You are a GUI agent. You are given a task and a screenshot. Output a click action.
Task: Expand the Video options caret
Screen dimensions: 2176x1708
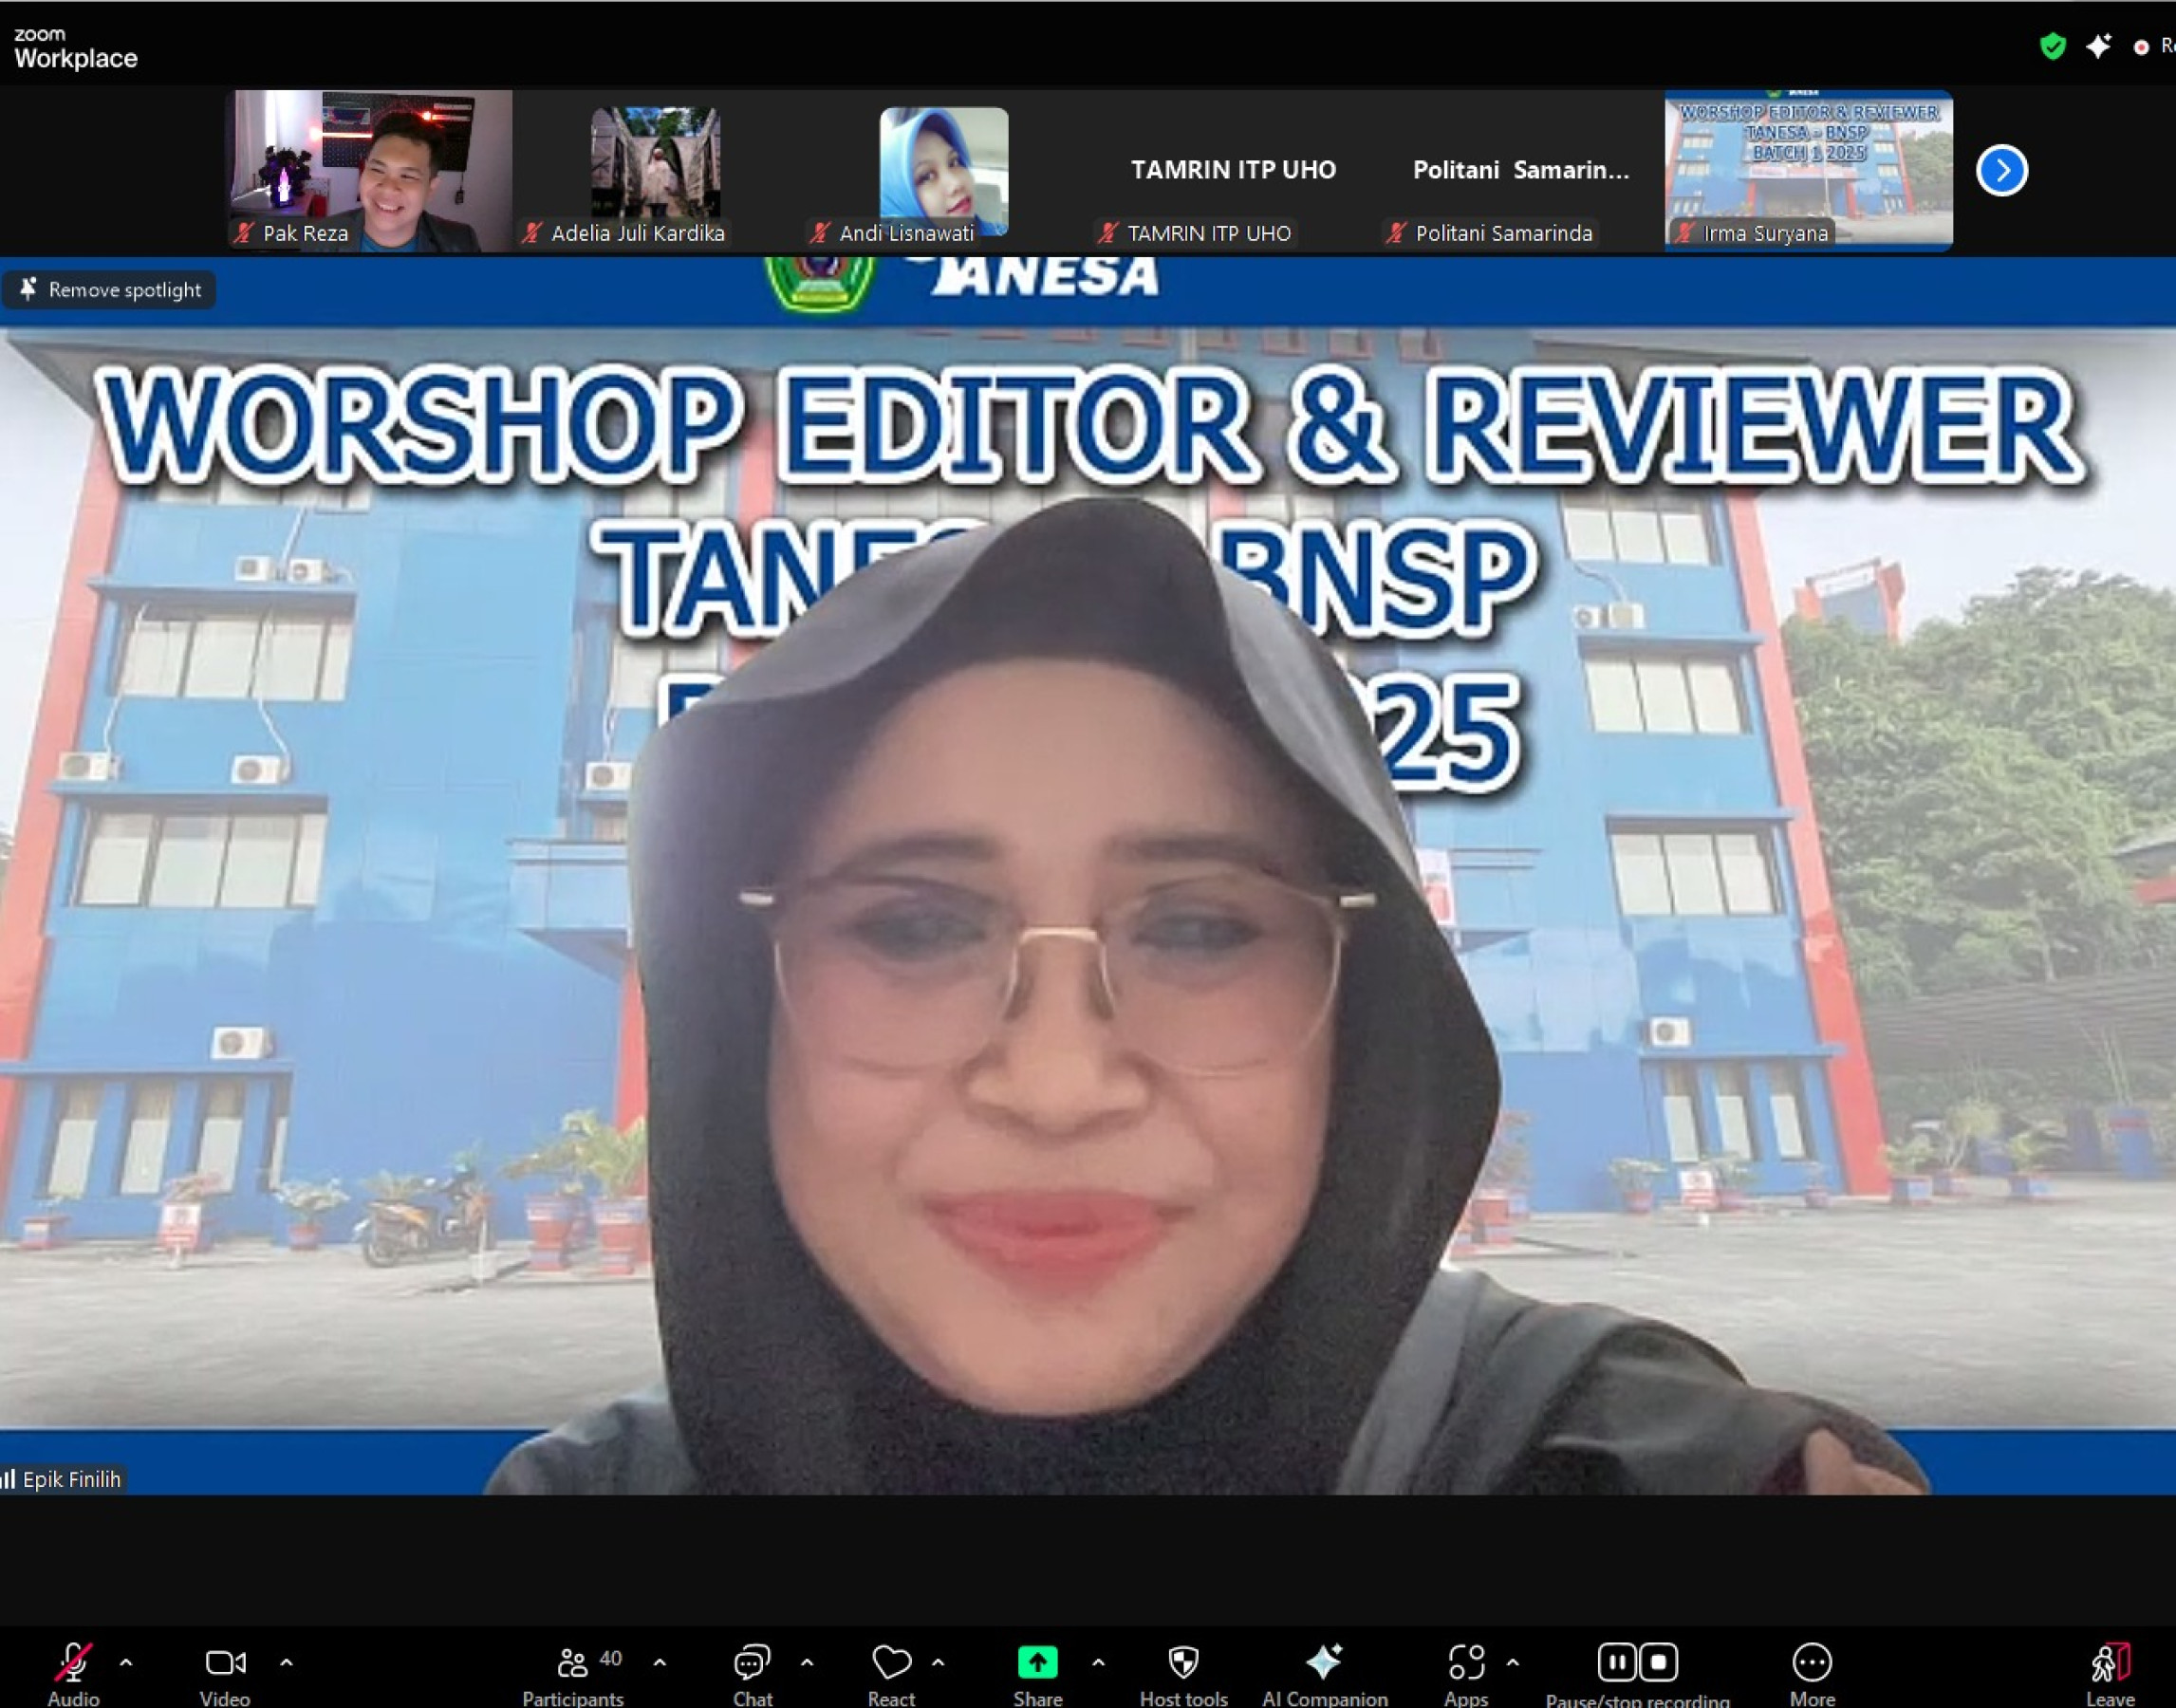(286, 1662)
